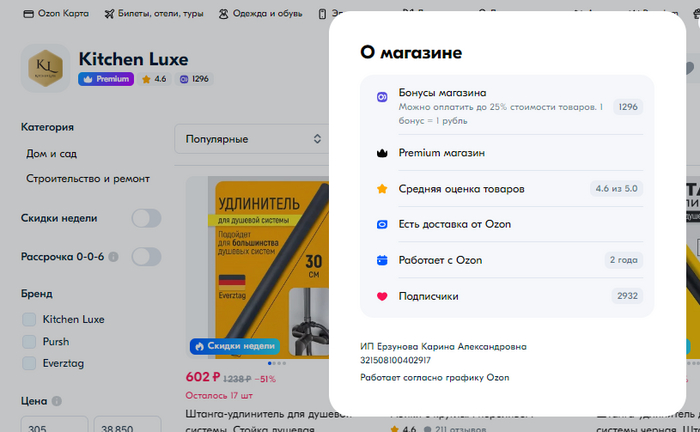Viewport: 700px width, 432px height.
Task: Click the clothing hanger icon
Action: tap(224, 14)
